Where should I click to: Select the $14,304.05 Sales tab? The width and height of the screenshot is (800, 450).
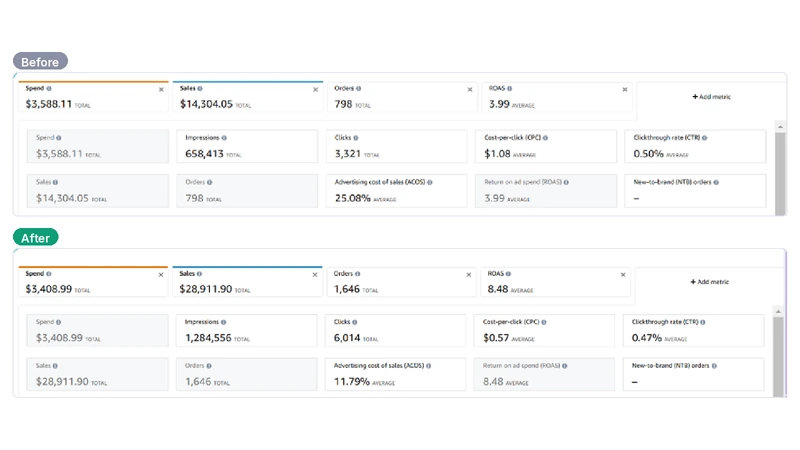point(248,96)
